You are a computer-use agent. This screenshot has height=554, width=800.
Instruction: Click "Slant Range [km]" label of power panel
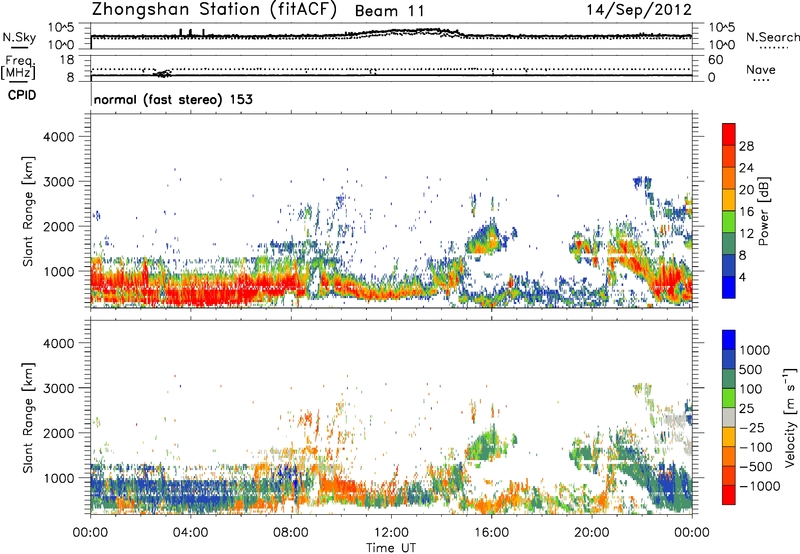coord(29,211)
